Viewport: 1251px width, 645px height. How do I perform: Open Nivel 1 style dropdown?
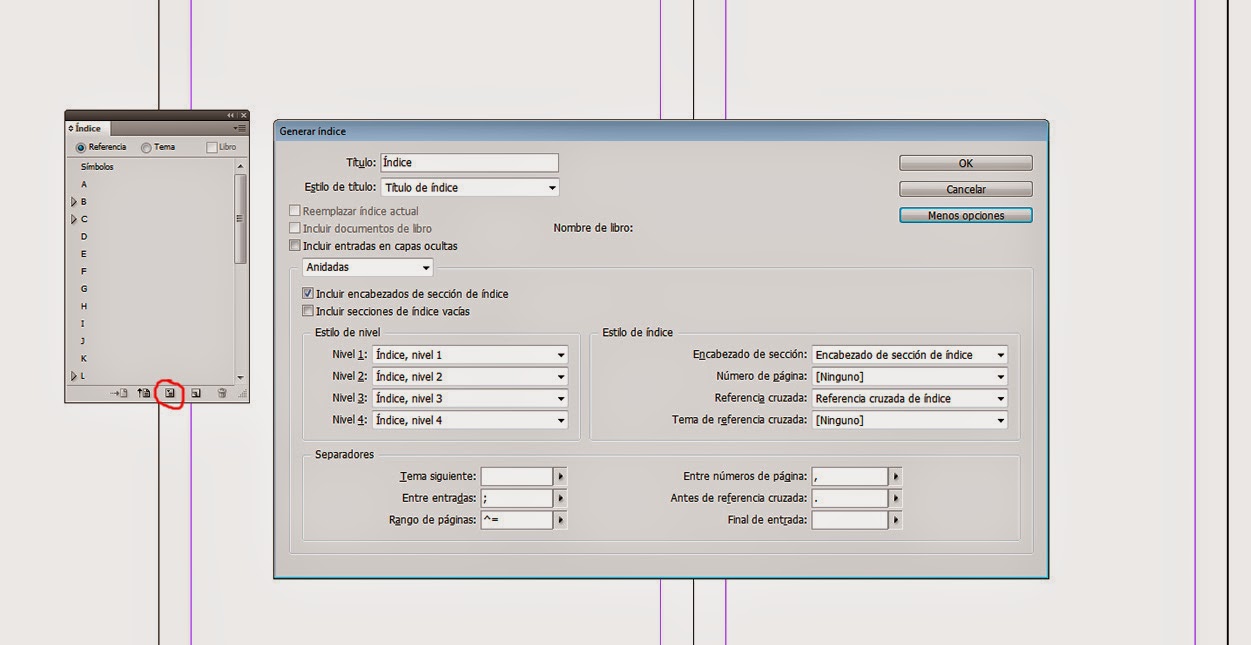(x=470, y=355)
